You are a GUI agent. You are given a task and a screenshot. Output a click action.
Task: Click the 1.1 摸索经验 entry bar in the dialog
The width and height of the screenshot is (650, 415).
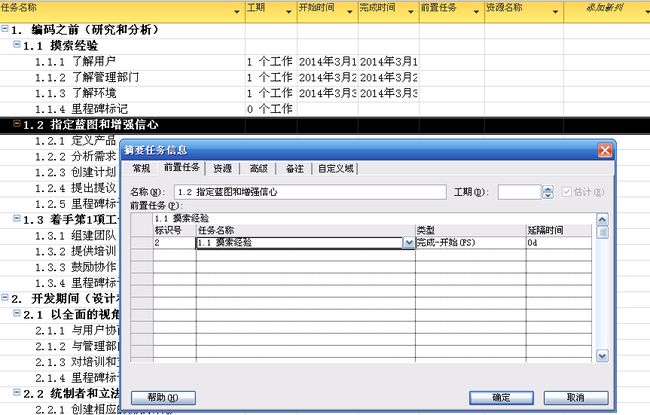pos(373,218)
